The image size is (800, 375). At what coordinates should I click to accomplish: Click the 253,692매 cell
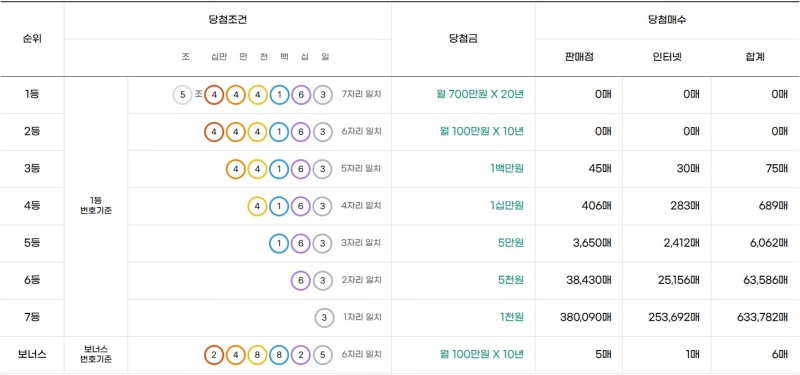[675, 317]
